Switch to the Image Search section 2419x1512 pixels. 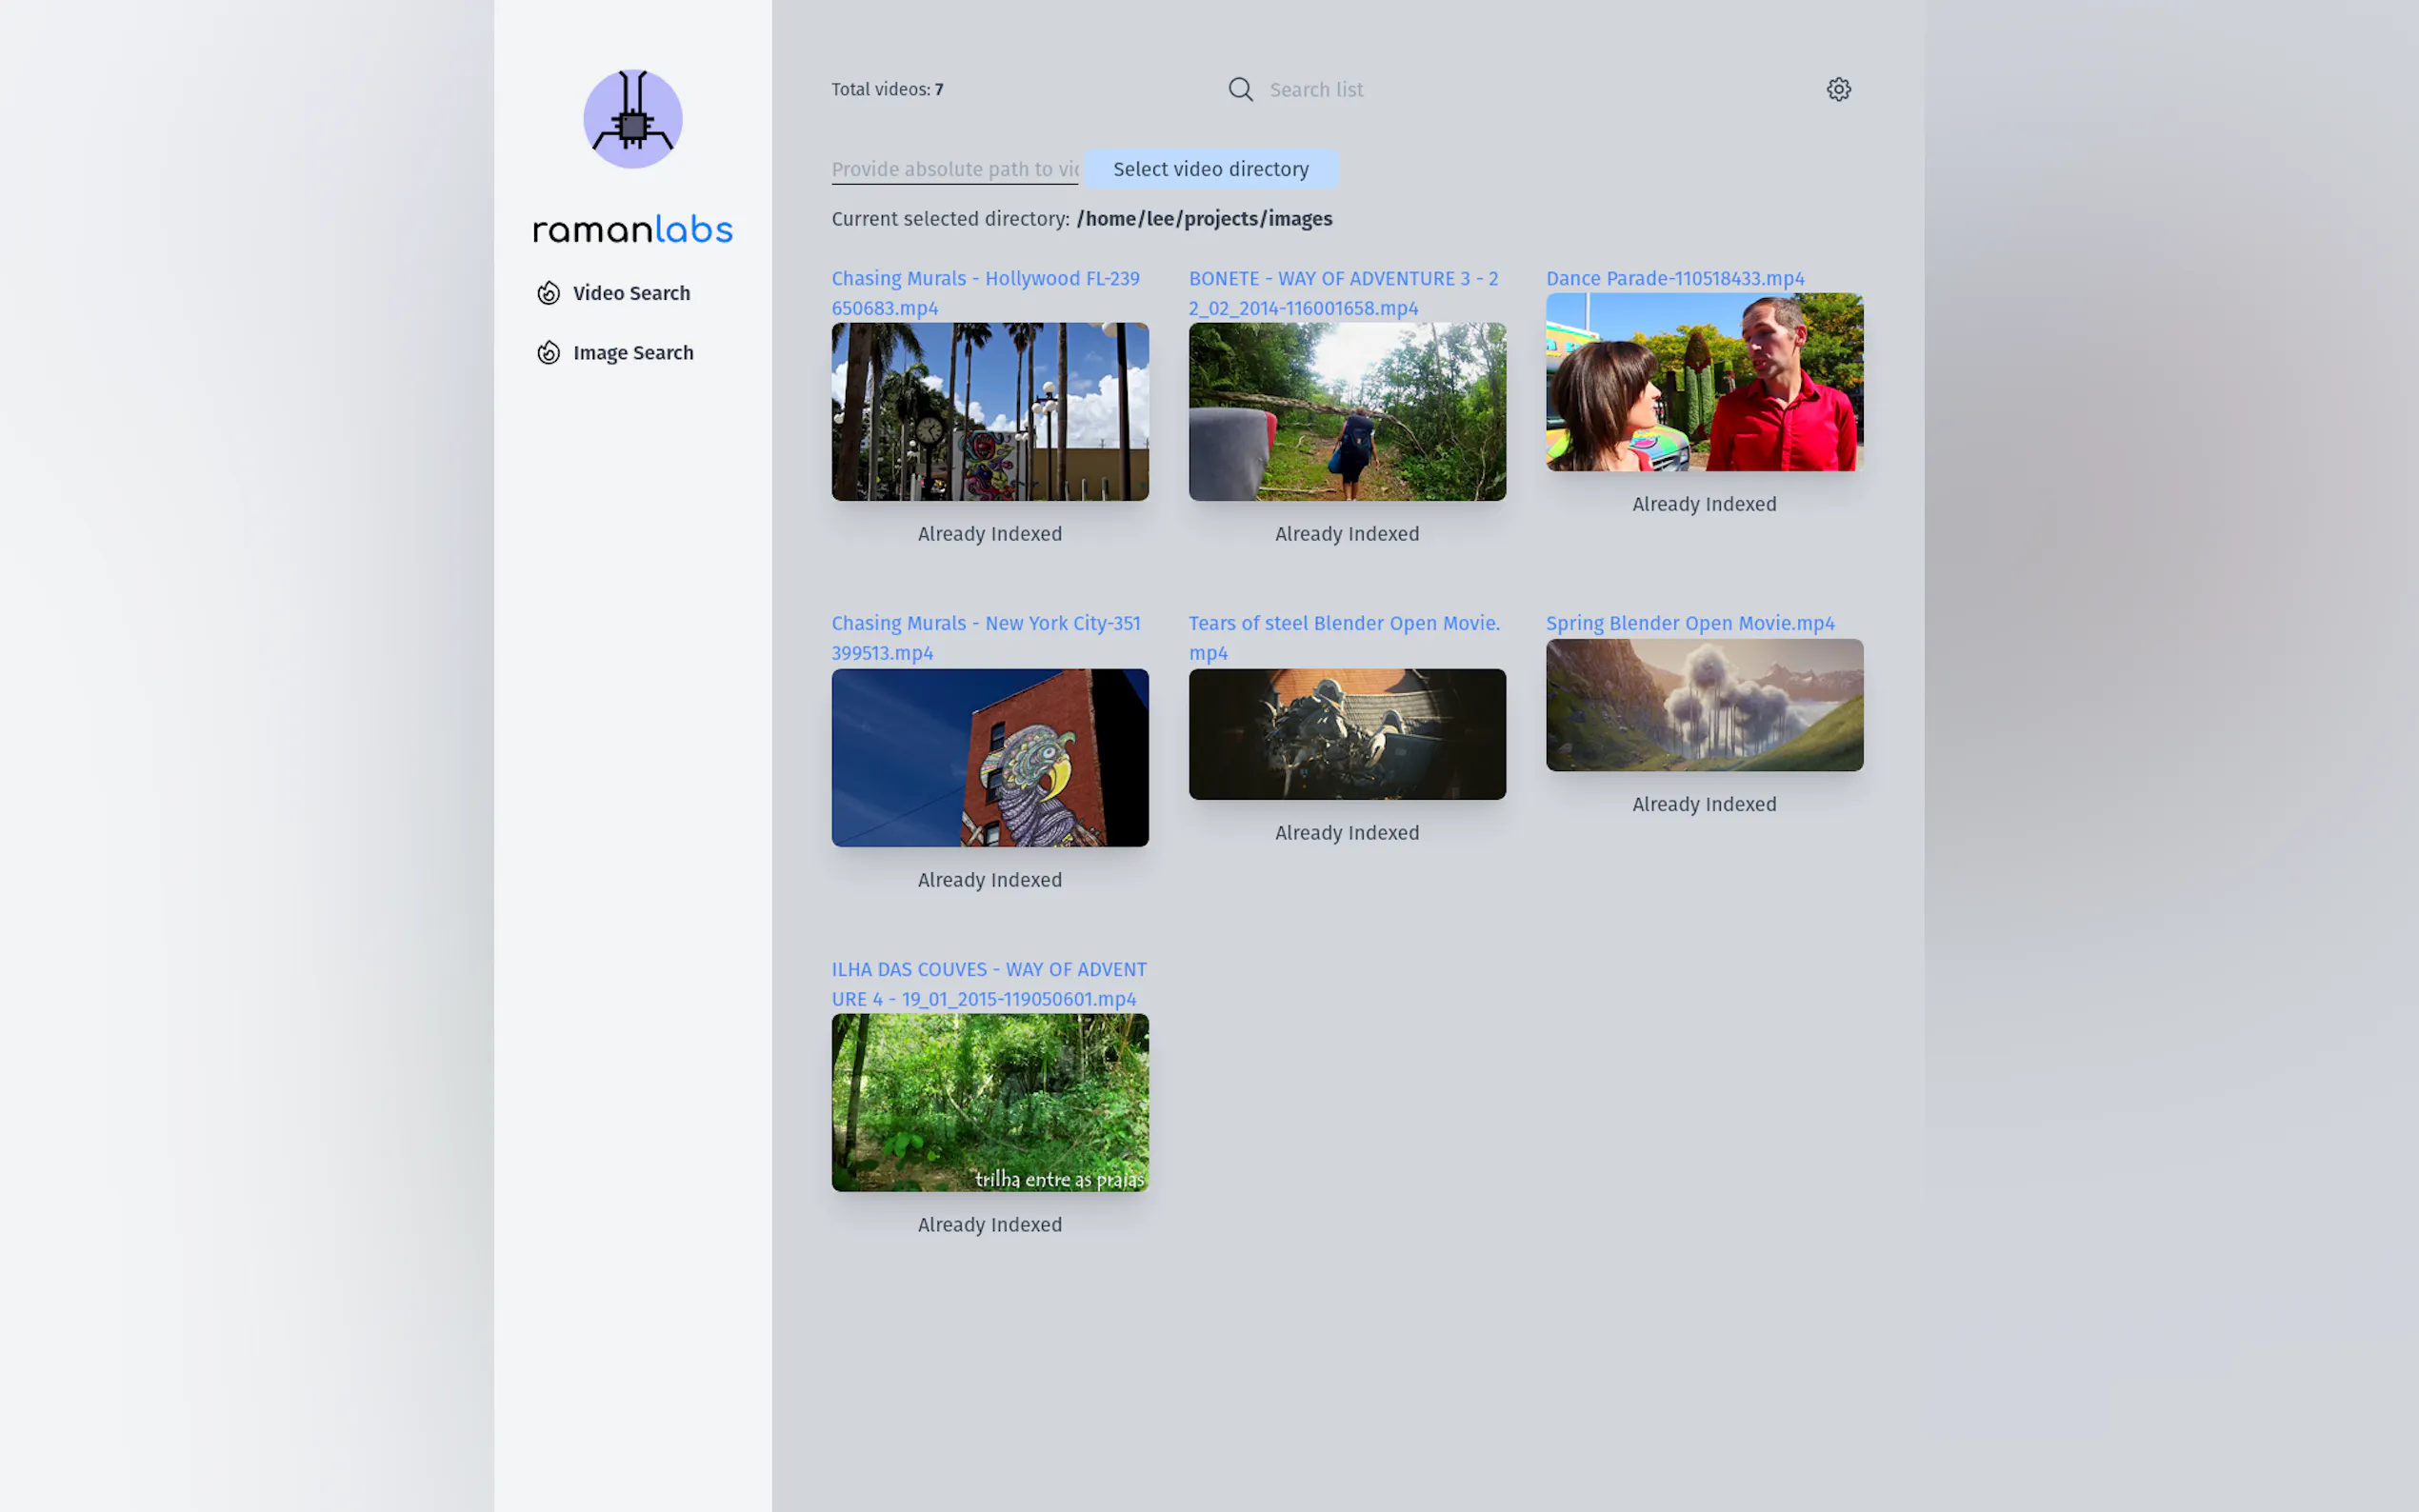click(x=633, y=353)
